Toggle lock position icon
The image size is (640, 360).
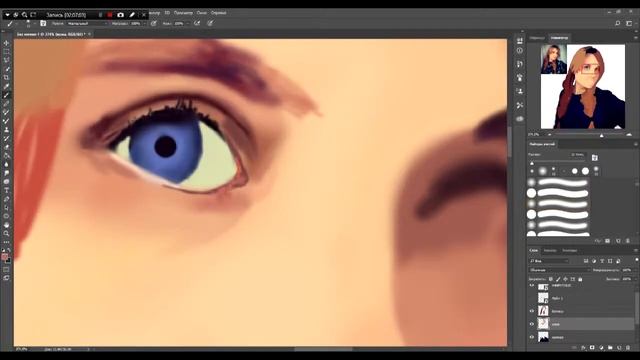565,279
